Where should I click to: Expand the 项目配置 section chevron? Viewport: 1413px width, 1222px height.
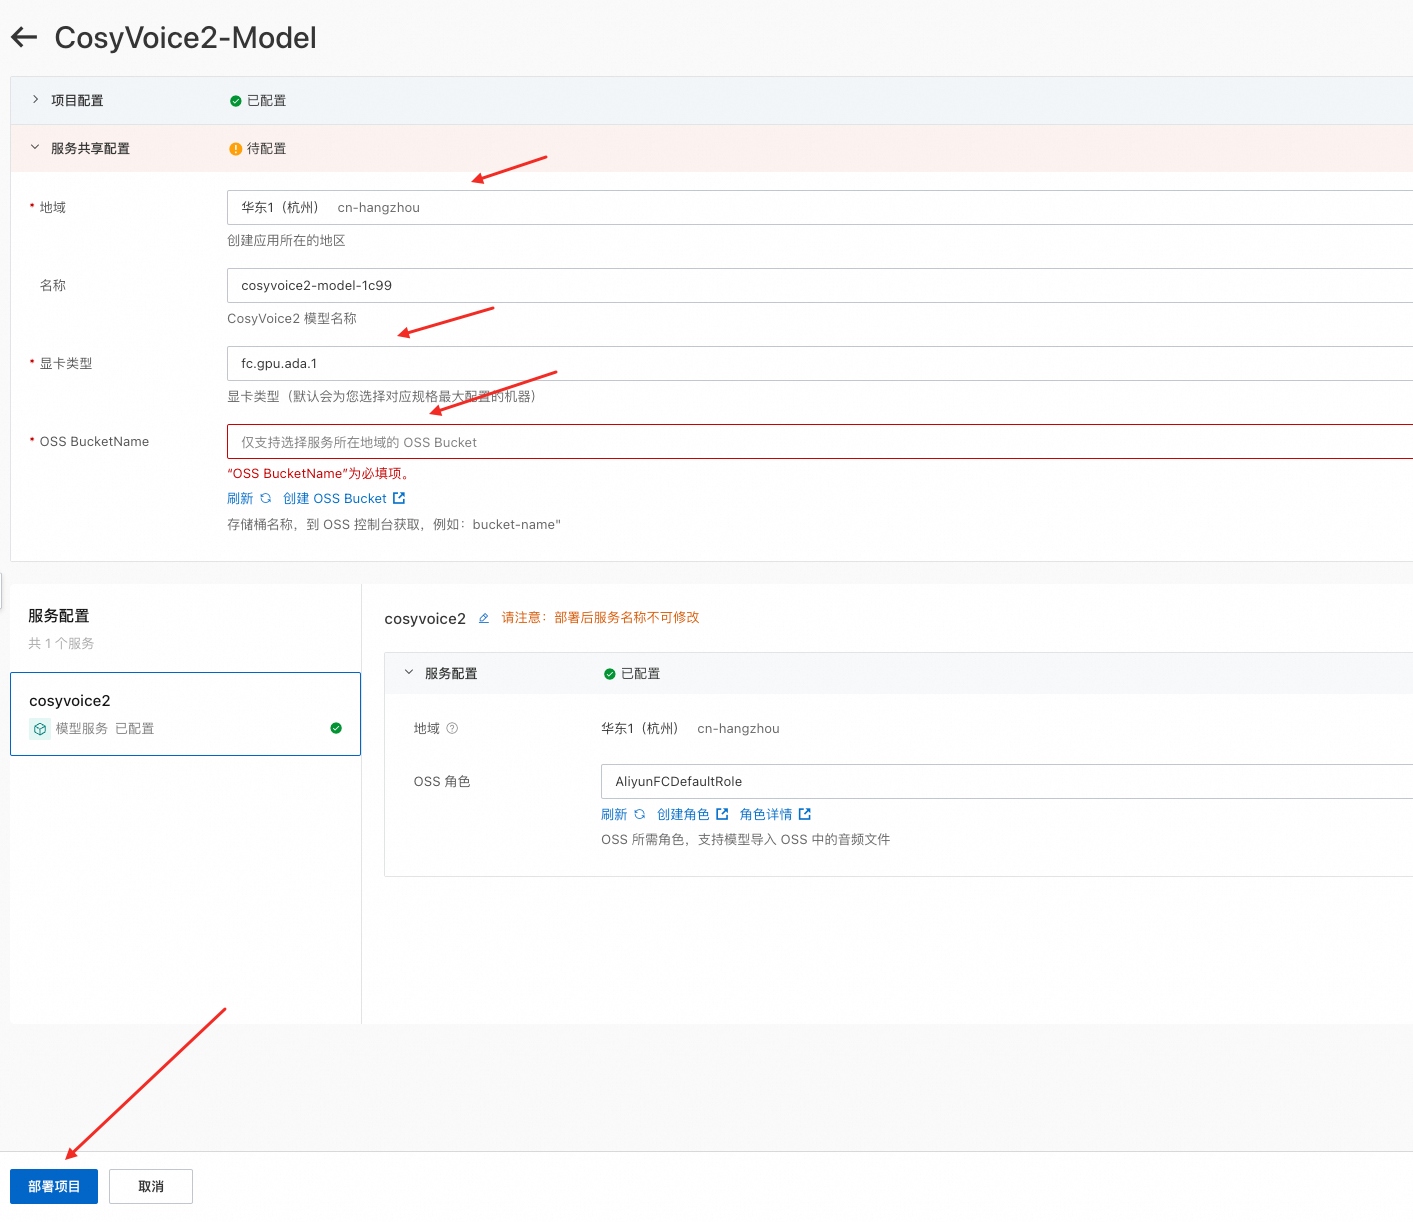coord(35,100)
